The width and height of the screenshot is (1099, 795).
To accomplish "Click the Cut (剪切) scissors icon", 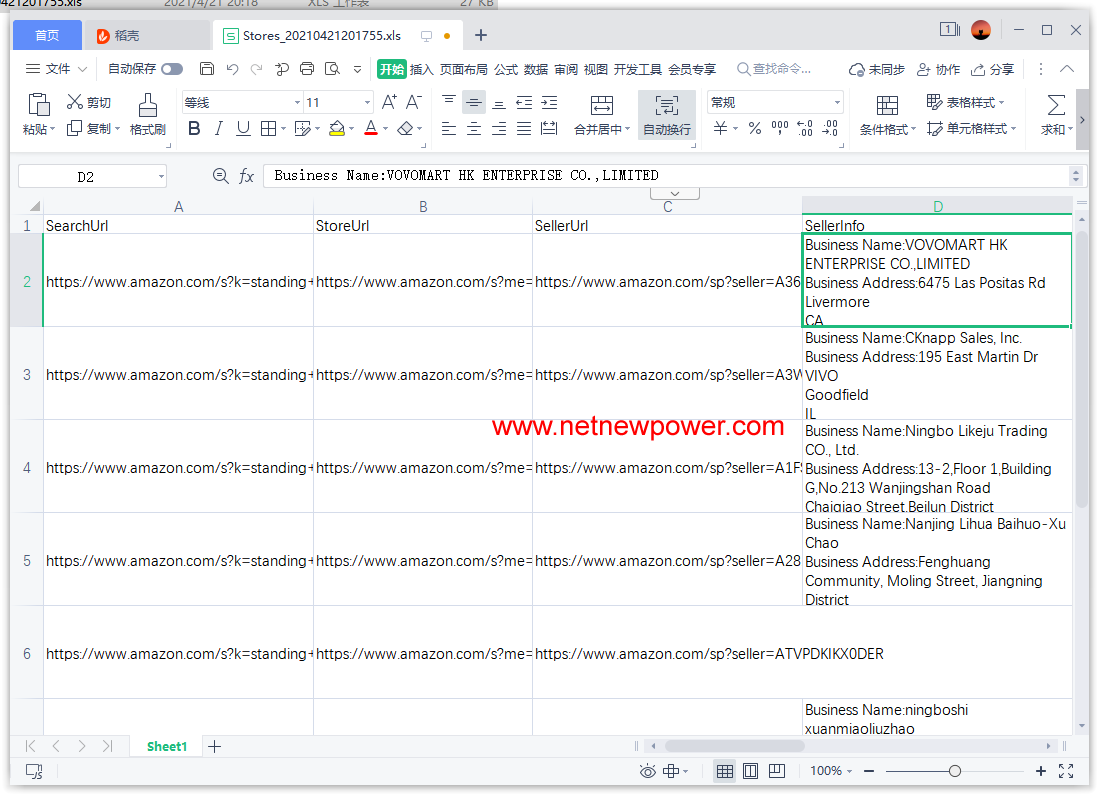I will coord(75,102).
